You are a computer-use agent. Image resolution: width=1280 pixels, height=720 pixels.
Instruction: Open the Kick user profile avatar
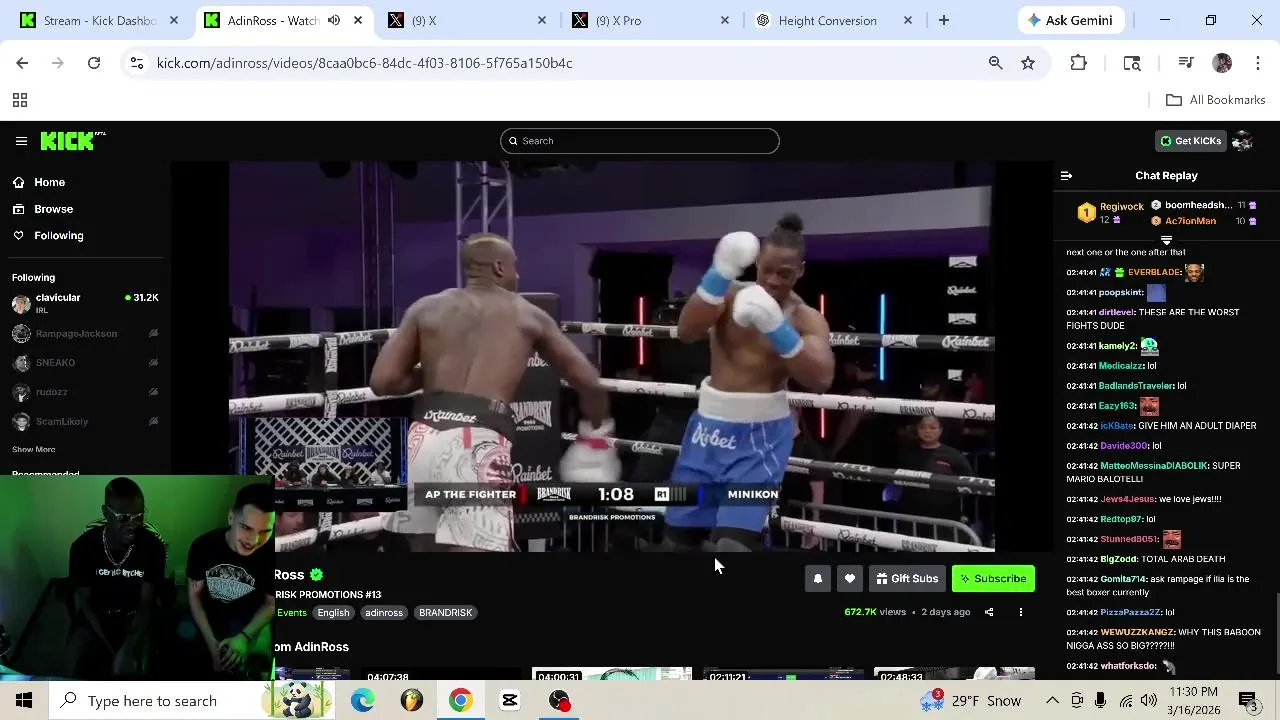tap(1242, 141)
